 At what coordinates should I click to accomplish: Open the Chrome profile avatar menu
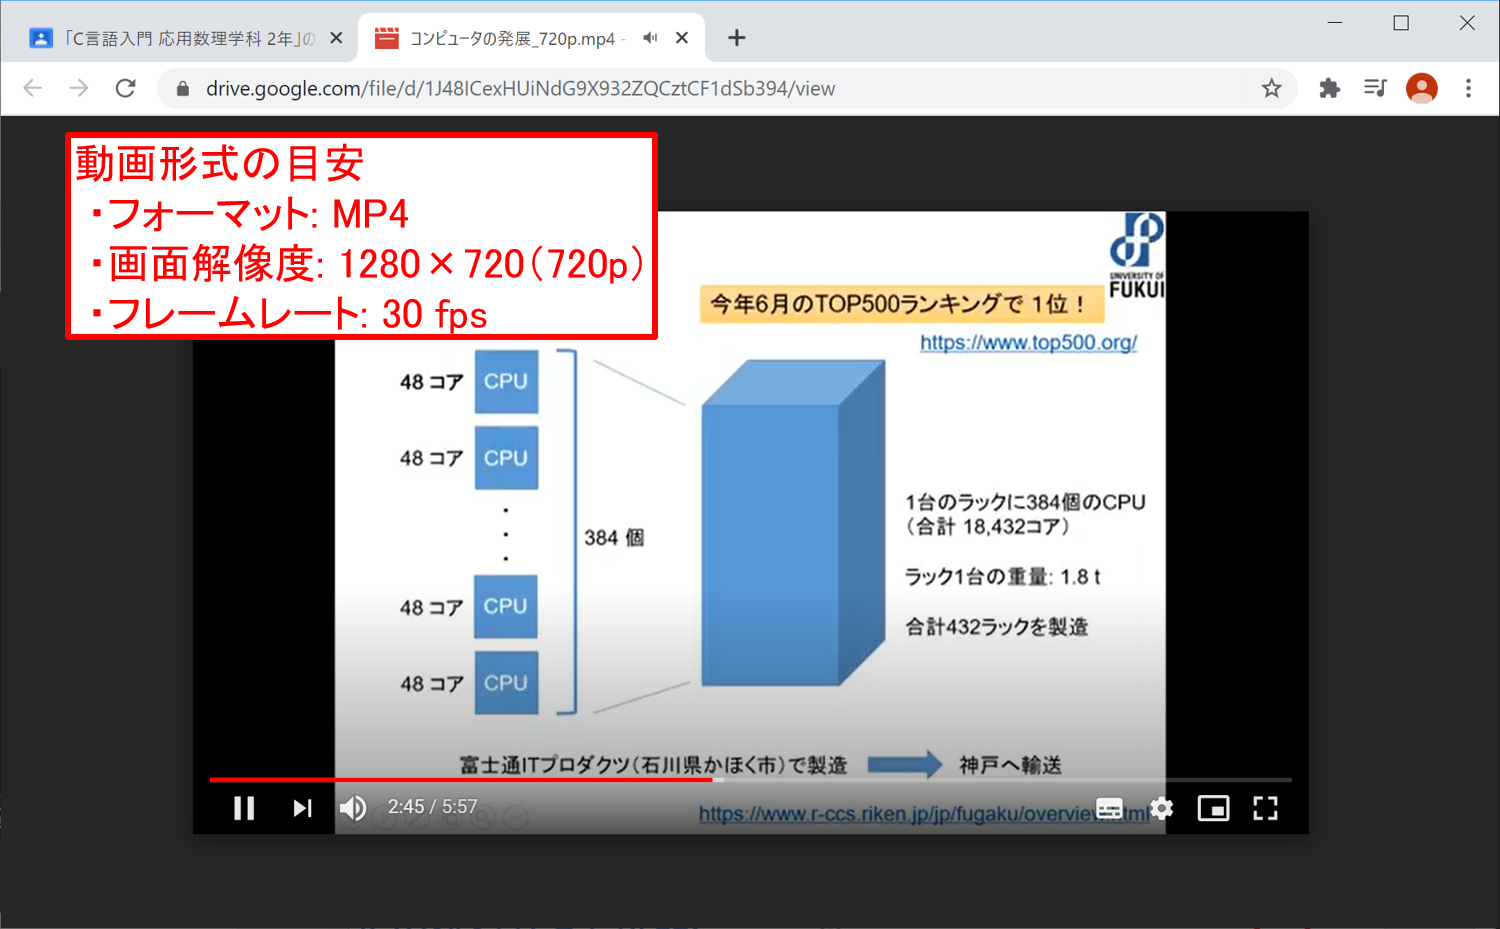(1421, 88)
